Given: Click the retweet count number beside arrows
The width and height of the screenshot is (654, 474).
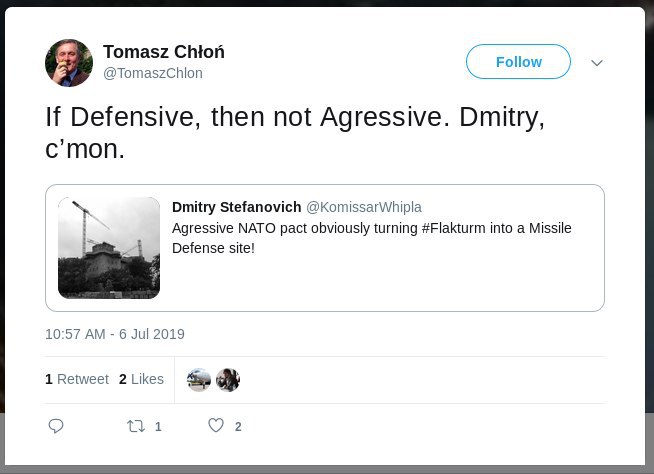Looking at the screenshot, I should (158, 427).
